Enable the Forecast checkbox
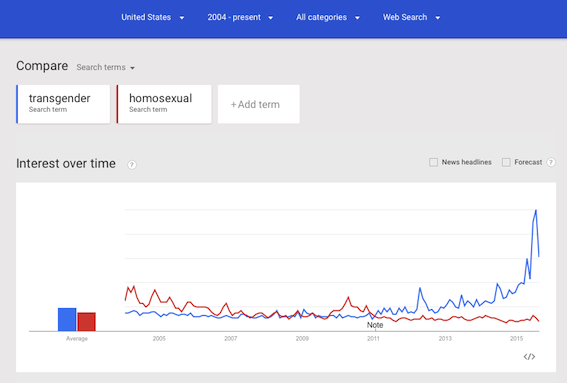567x383 pixels. click(506, 162)
